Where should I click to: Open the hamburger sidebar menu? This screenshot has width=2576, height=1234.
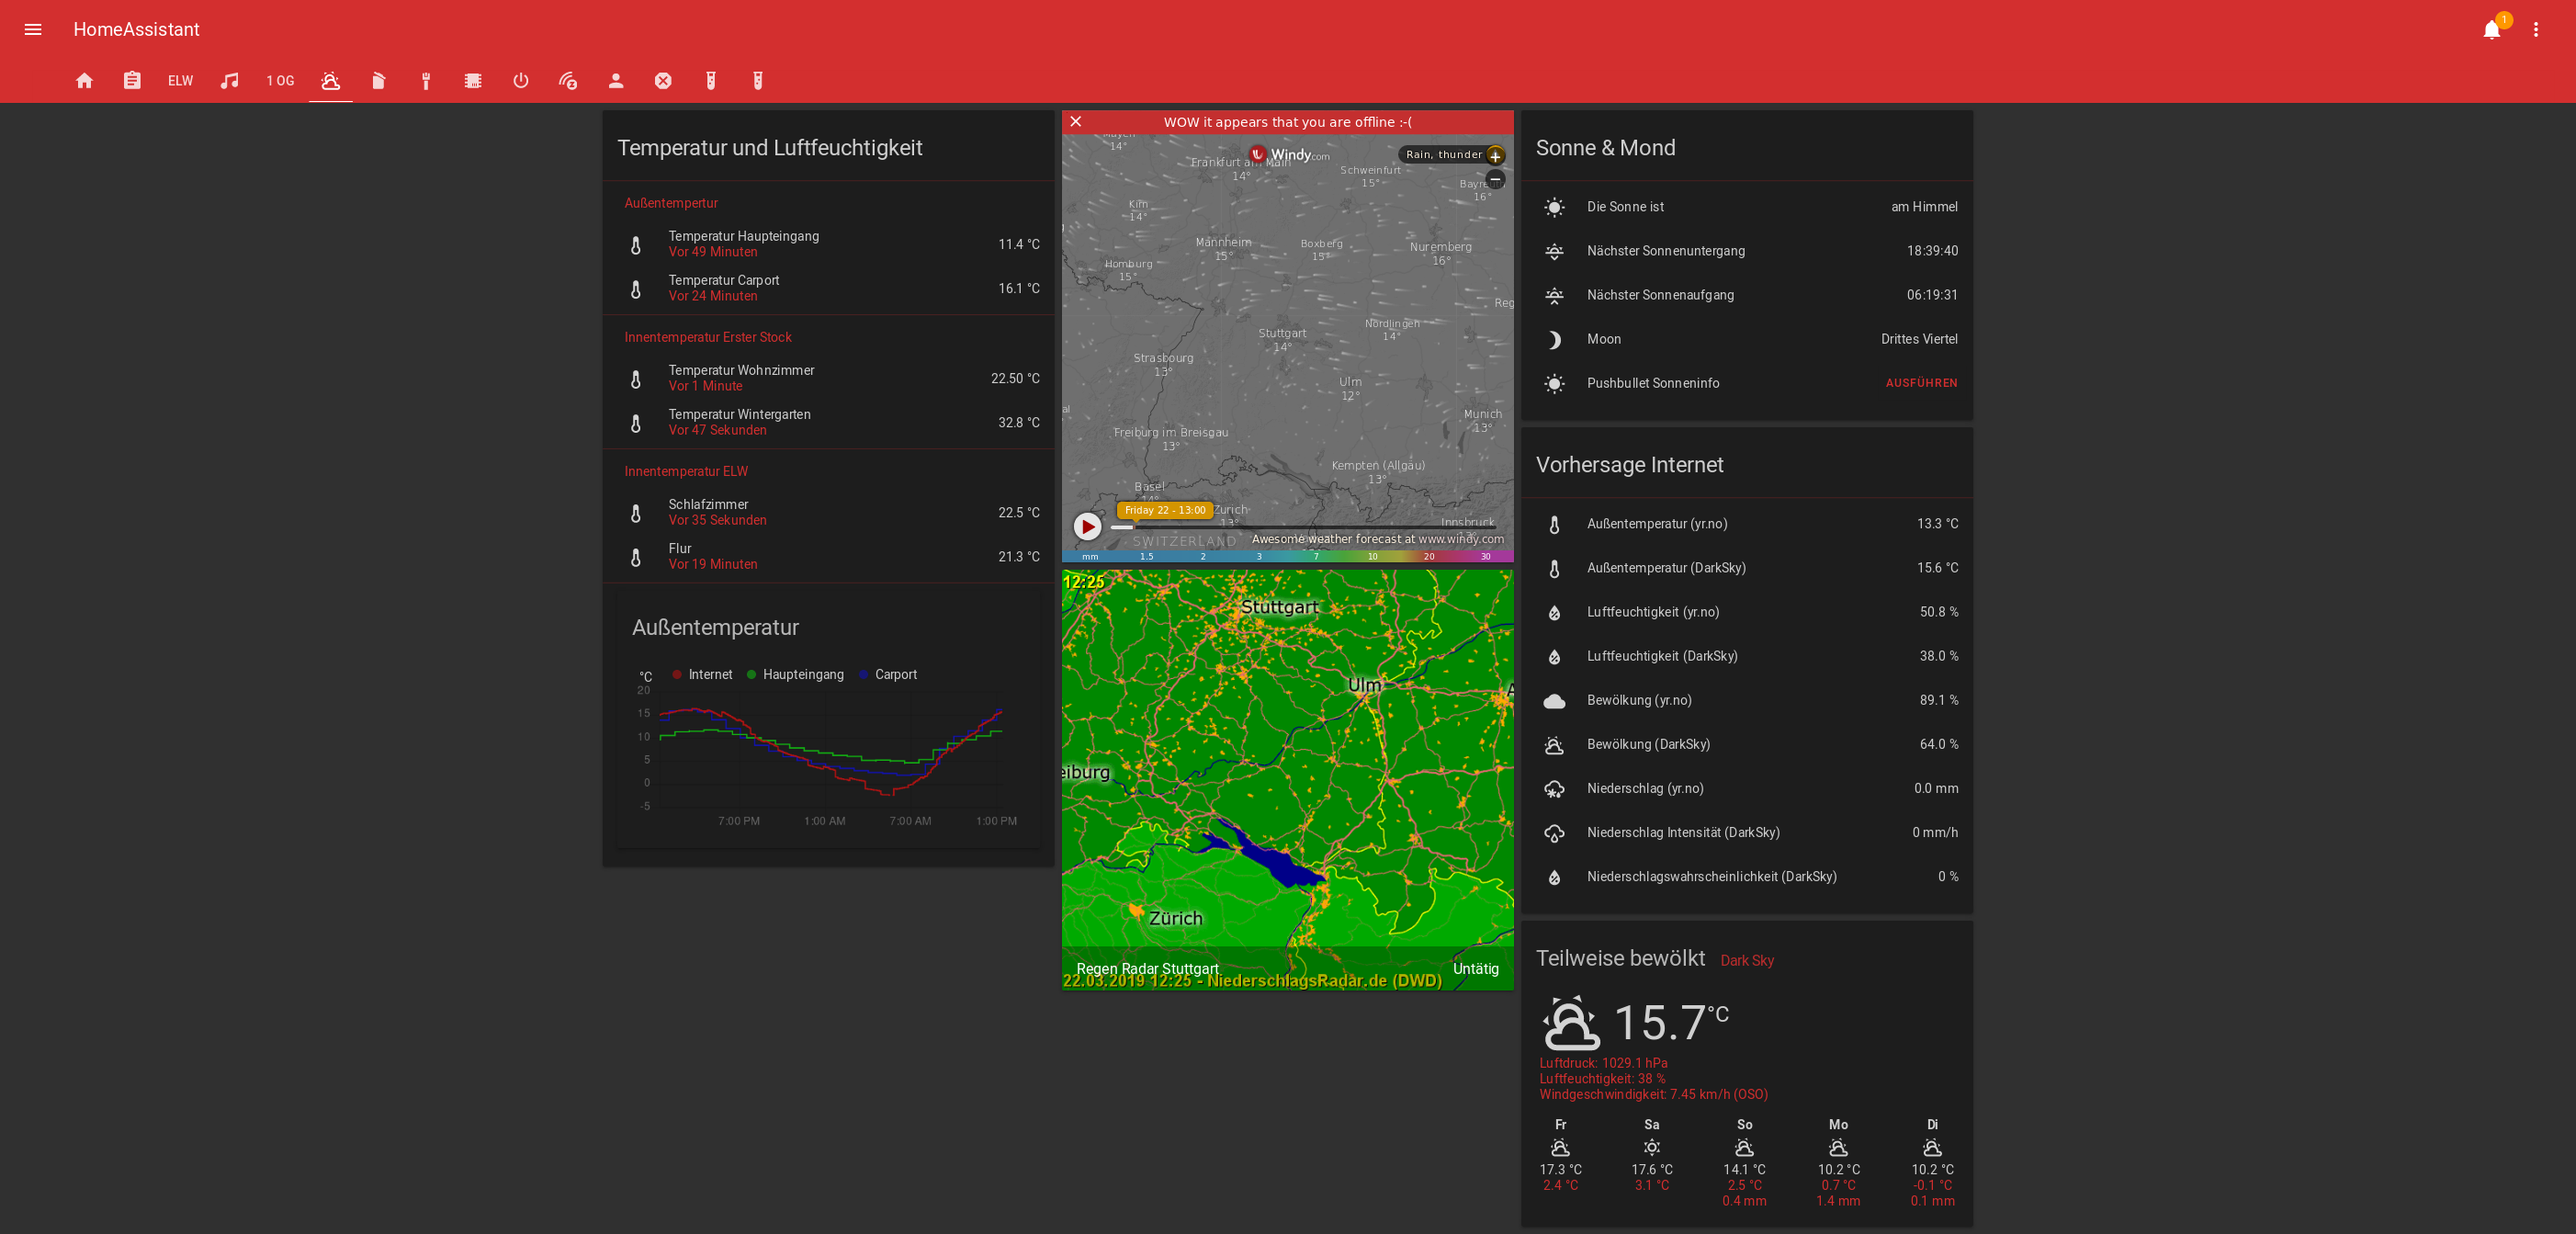(x=33, y=30)
